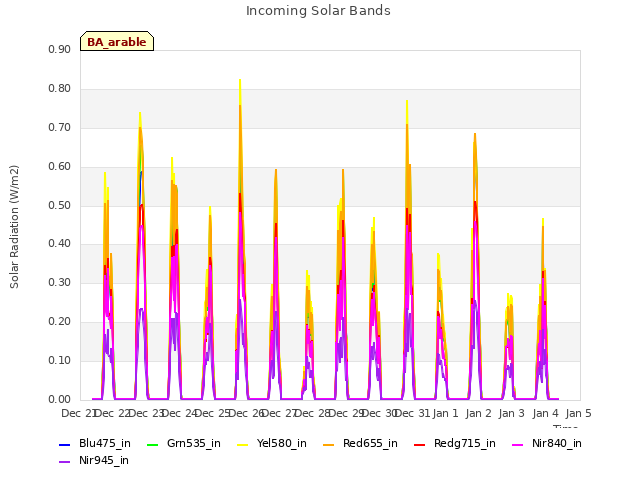Screen dimensions: 640x480
Task: Click the 0.70 y-axis tick label
Action: tap(60, 127)
